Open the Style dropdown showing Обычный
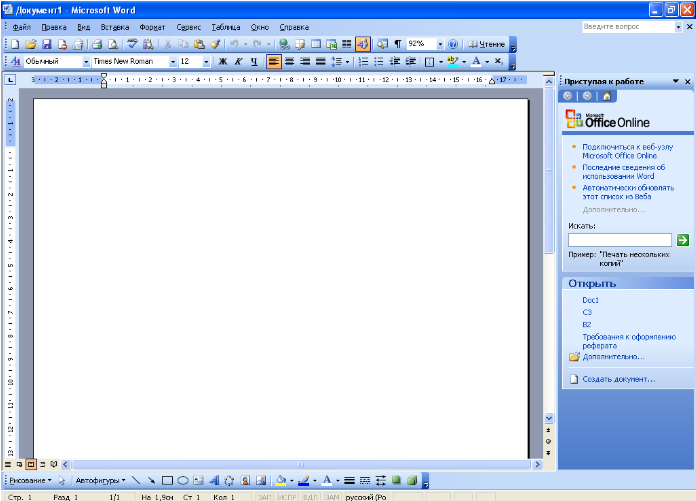The height and width of the screenshot is (501, 696). coord(86,62)
